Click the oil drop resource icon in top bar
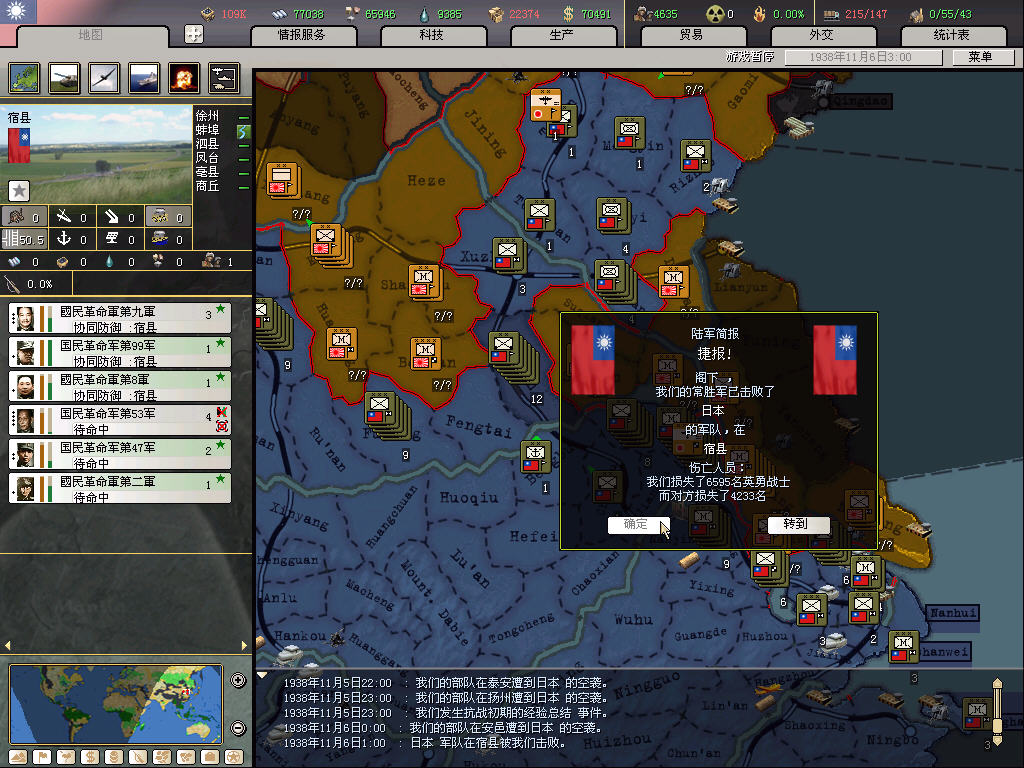 [x=425, y=14]
